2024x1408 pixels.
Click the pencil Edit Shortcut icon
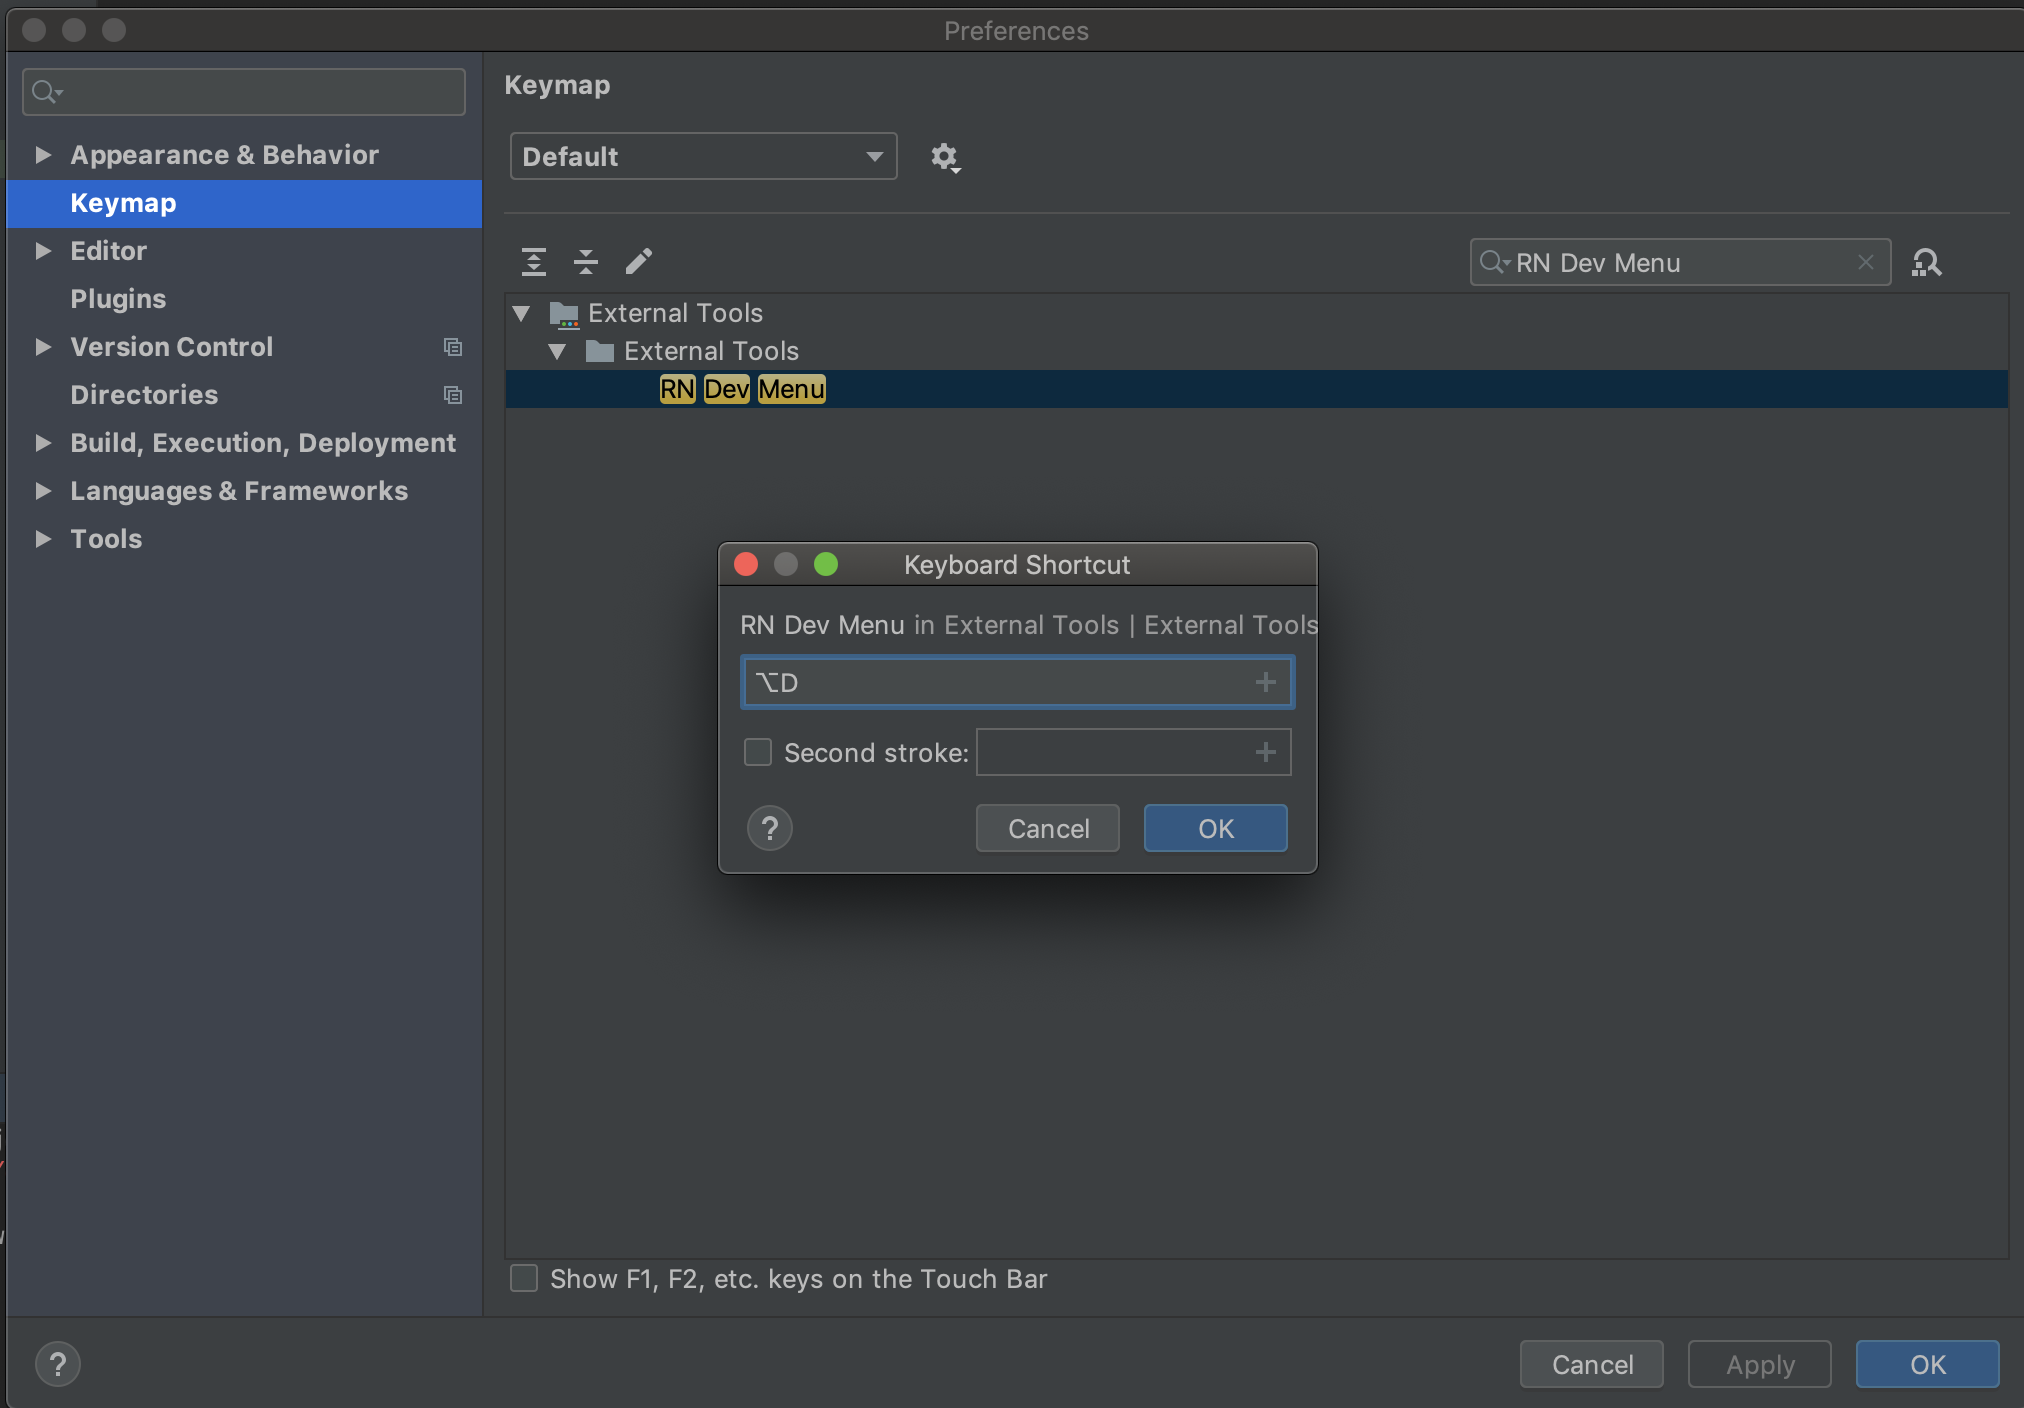click(x=639, y=262)
